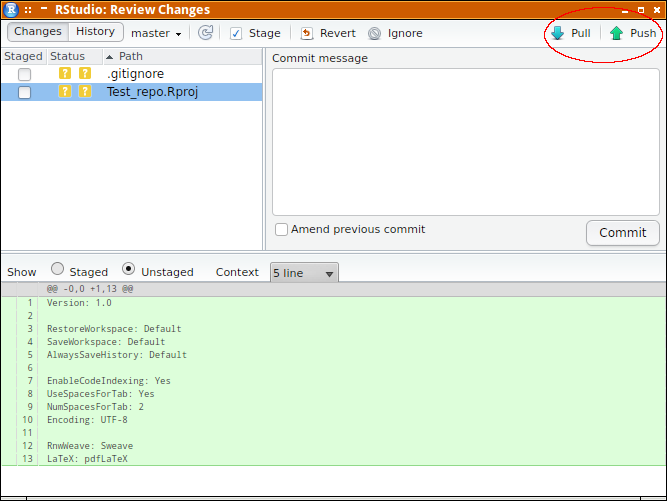The image size is (667, 501).
Task: Click the Stage checkmark icon
Action: pyautogui.click(x=236, y=33)
